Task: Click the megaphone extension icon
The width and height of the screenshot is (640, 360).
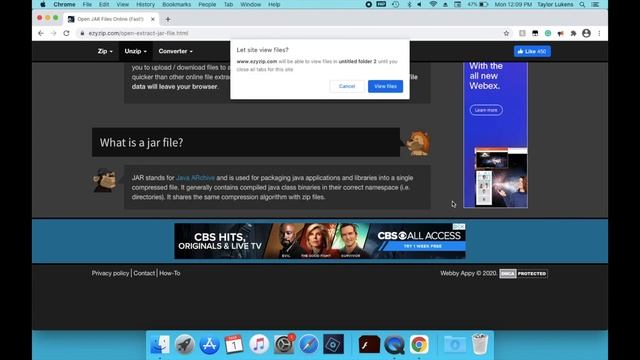Action: point(560,33)
